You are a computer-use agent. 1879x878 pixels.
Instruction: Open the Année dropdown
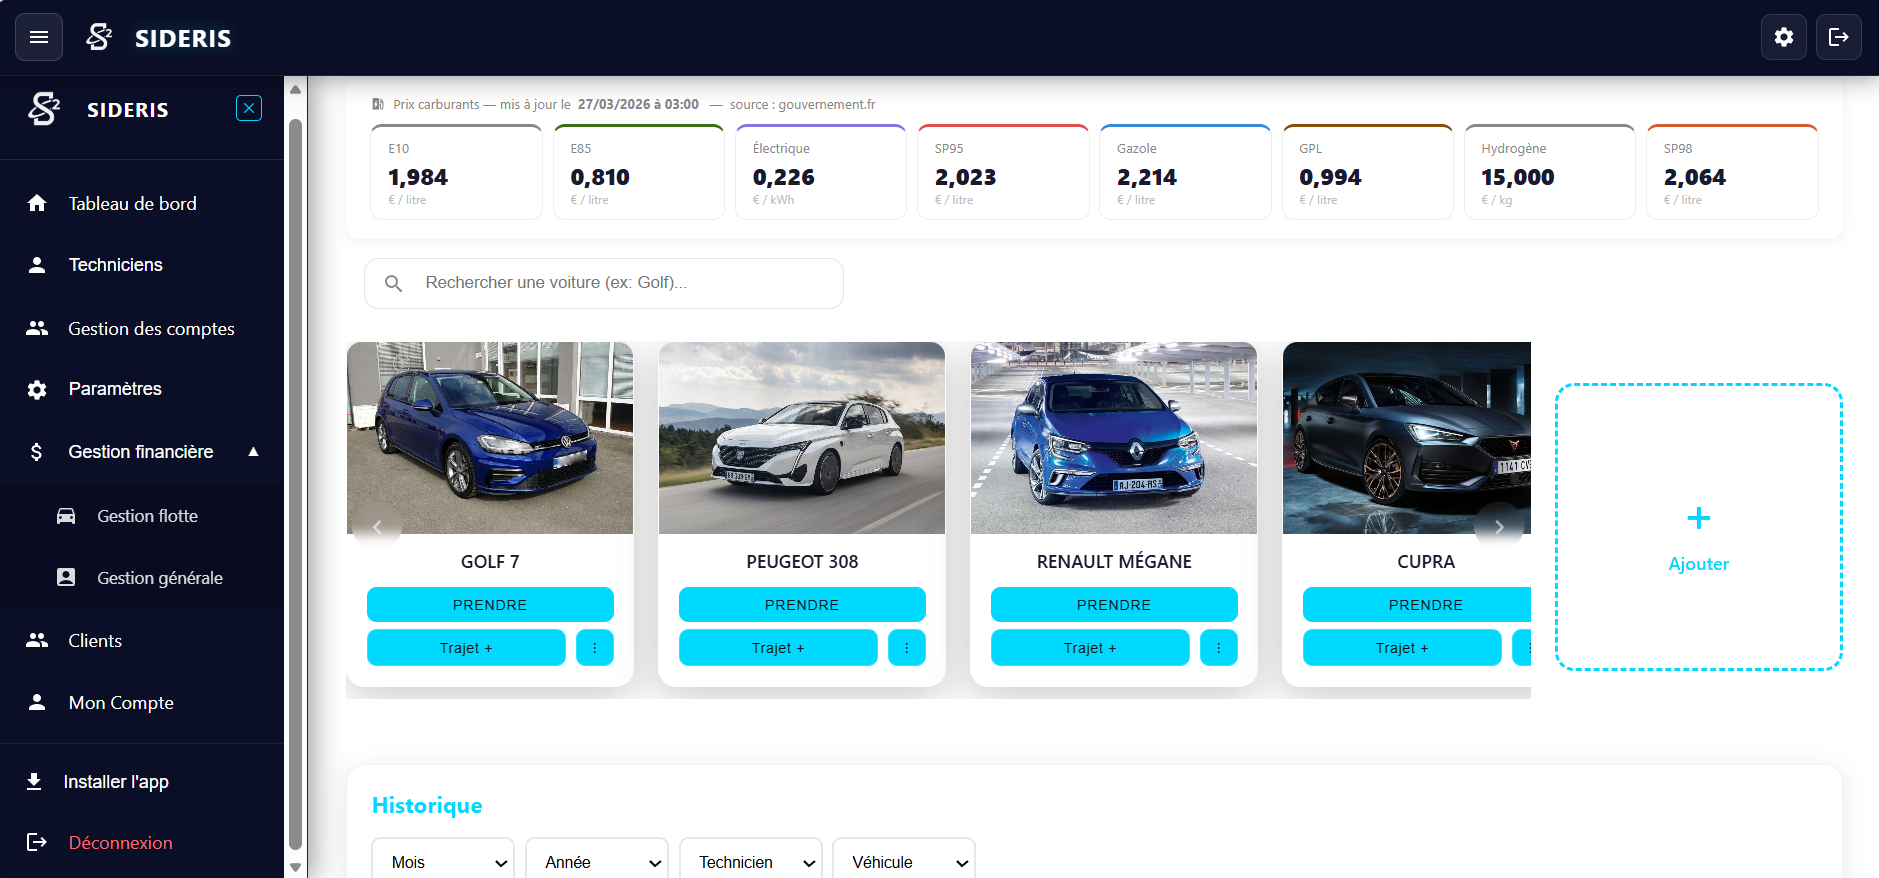click(x=597, y=861)
